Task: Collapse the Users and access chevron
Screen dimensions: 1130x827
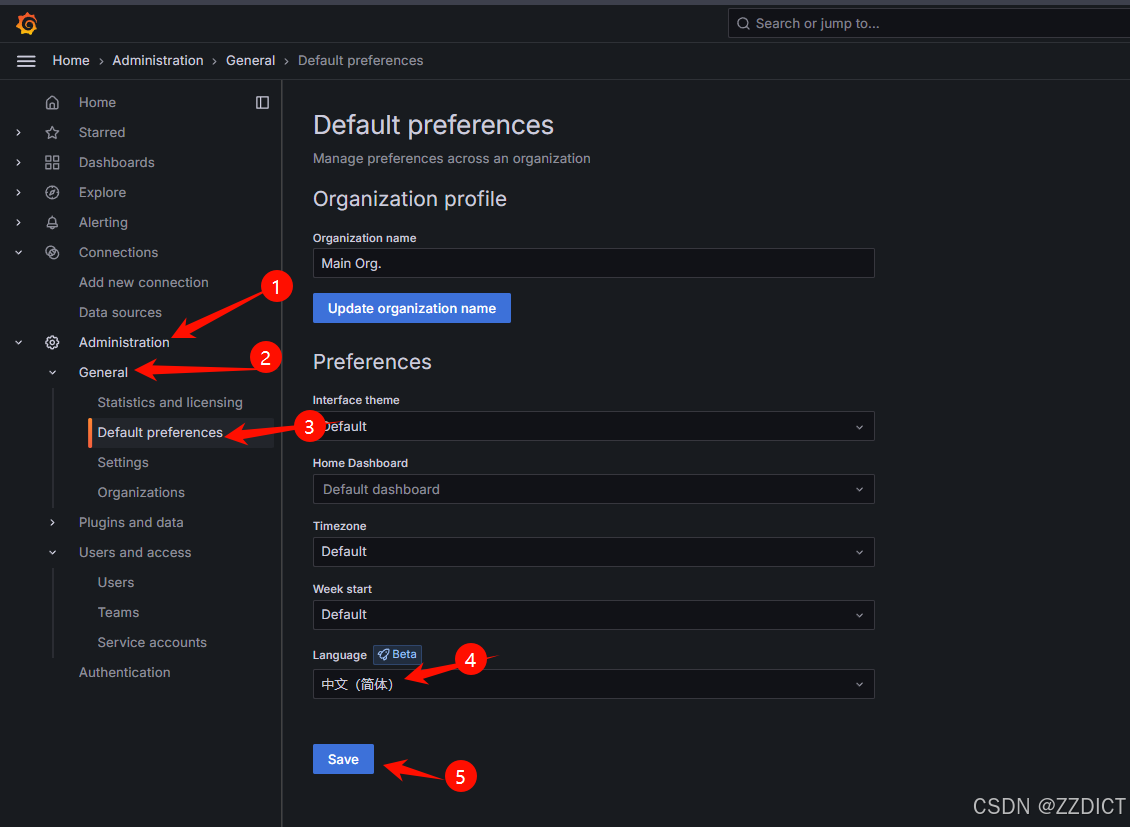Action: [53, 553]
